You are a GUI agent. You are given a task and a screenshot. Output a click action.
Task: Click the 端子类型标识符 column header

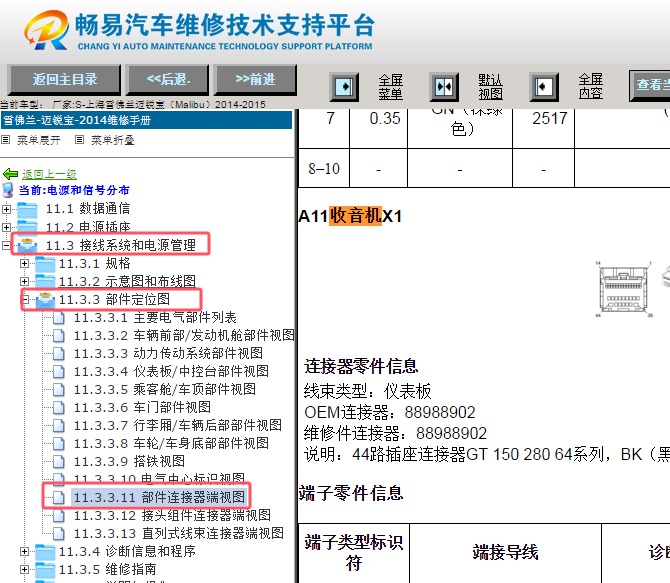[354, 553]
